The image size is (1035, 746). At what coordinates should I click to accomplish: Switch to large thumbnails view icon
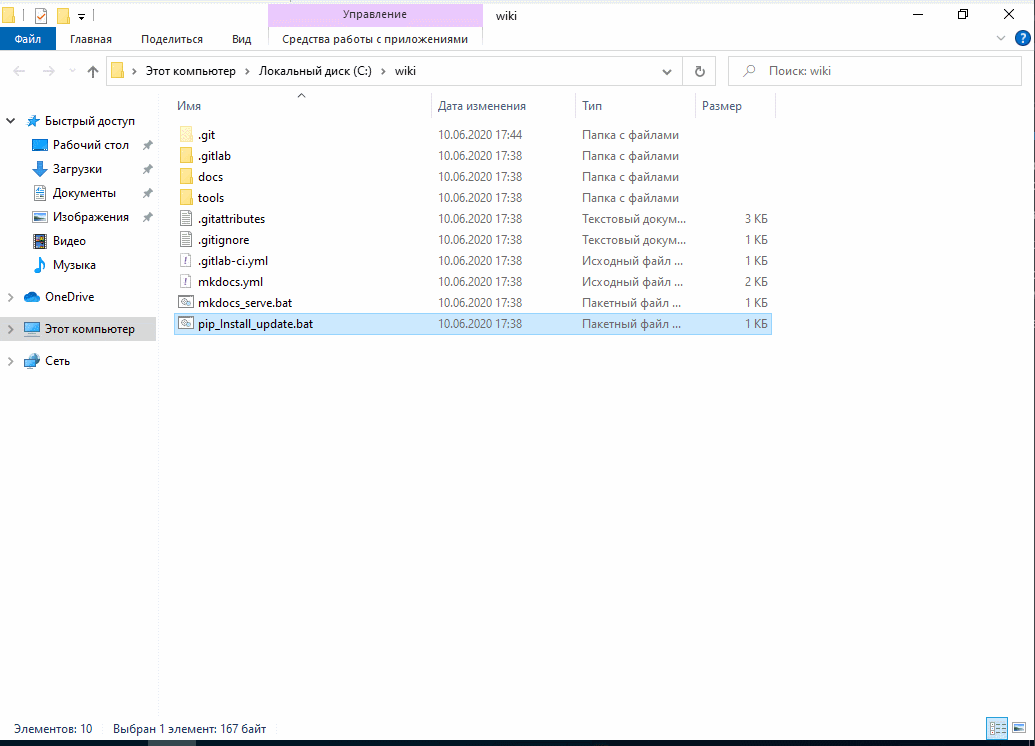[1018, 729]
